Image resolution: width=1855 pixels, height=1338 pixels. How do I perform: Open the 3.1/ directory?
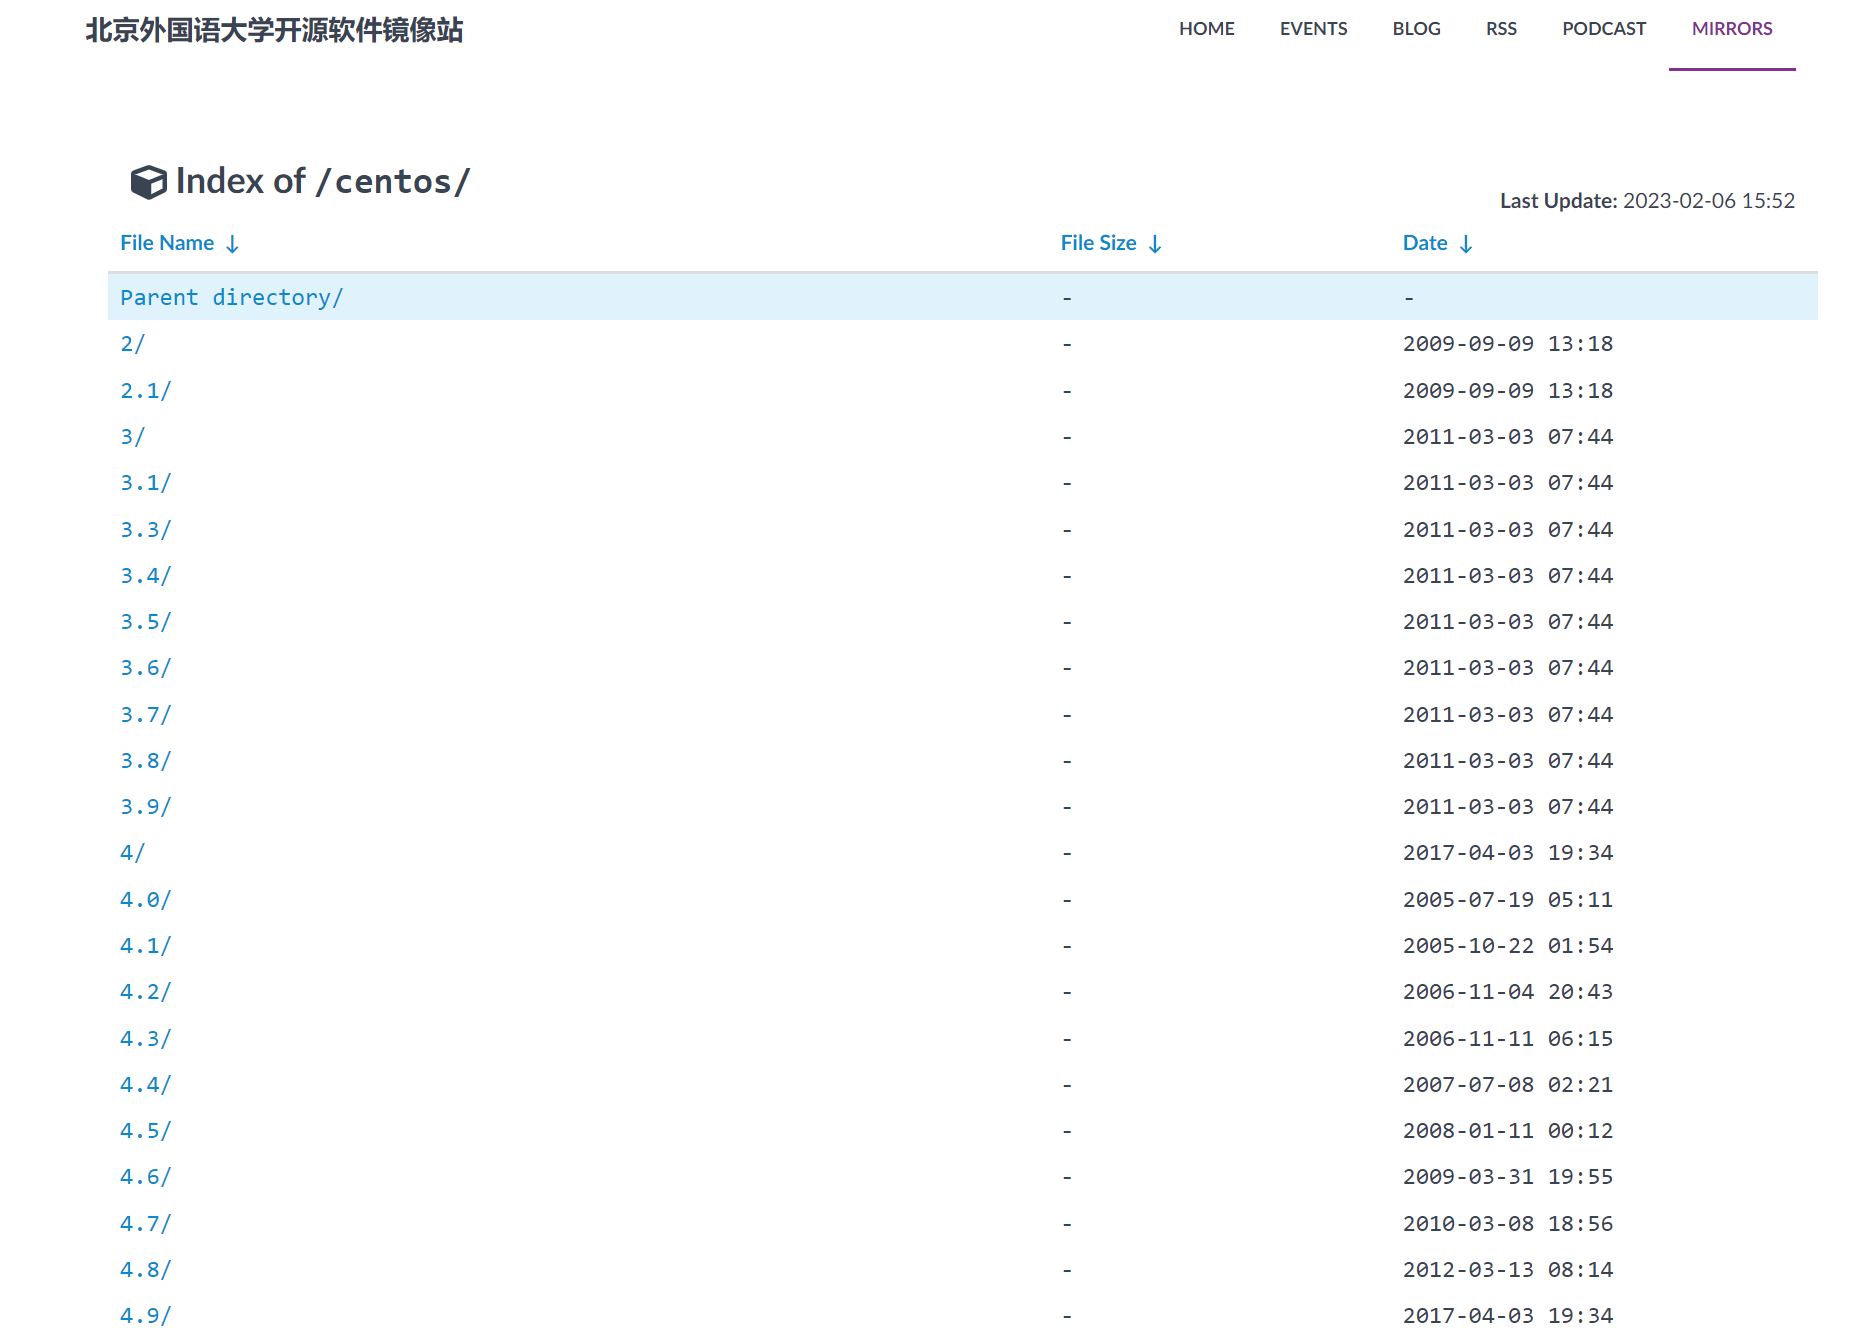(x=146, y=483)
